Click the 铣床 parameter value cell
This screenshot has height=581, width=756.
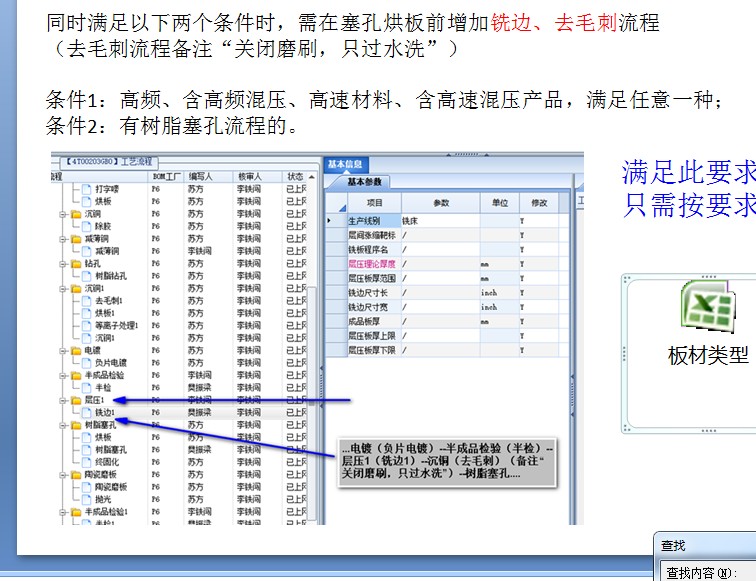click(441, 221)
